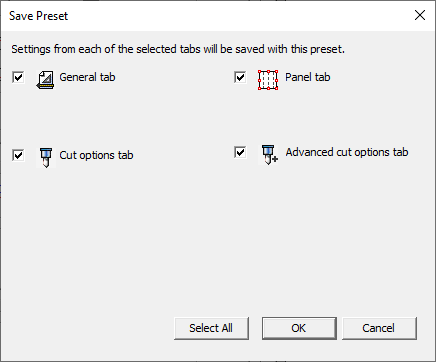This screenshot has height=362, width=436.
Task: Click the Save Preset title text
Action: [x=38, y=16]
